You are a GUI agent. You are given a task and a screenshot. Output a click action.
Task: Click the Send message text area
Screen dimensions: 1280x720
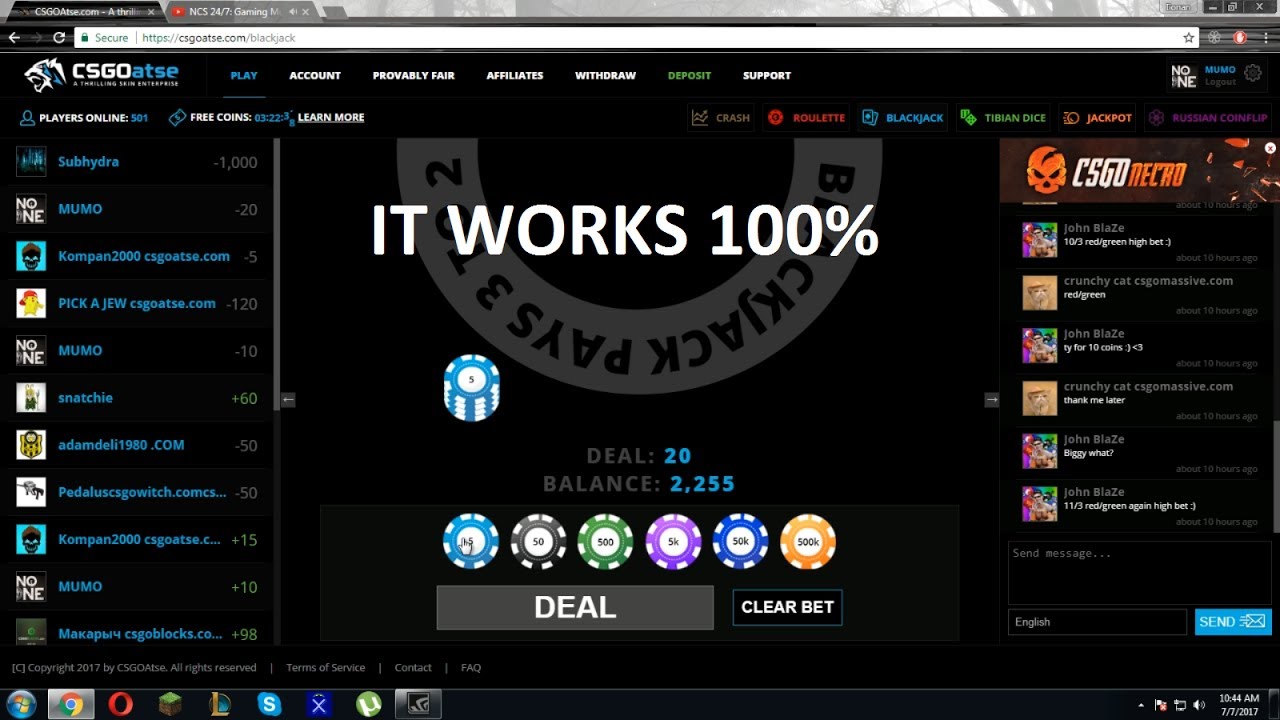coord(1140,572)
